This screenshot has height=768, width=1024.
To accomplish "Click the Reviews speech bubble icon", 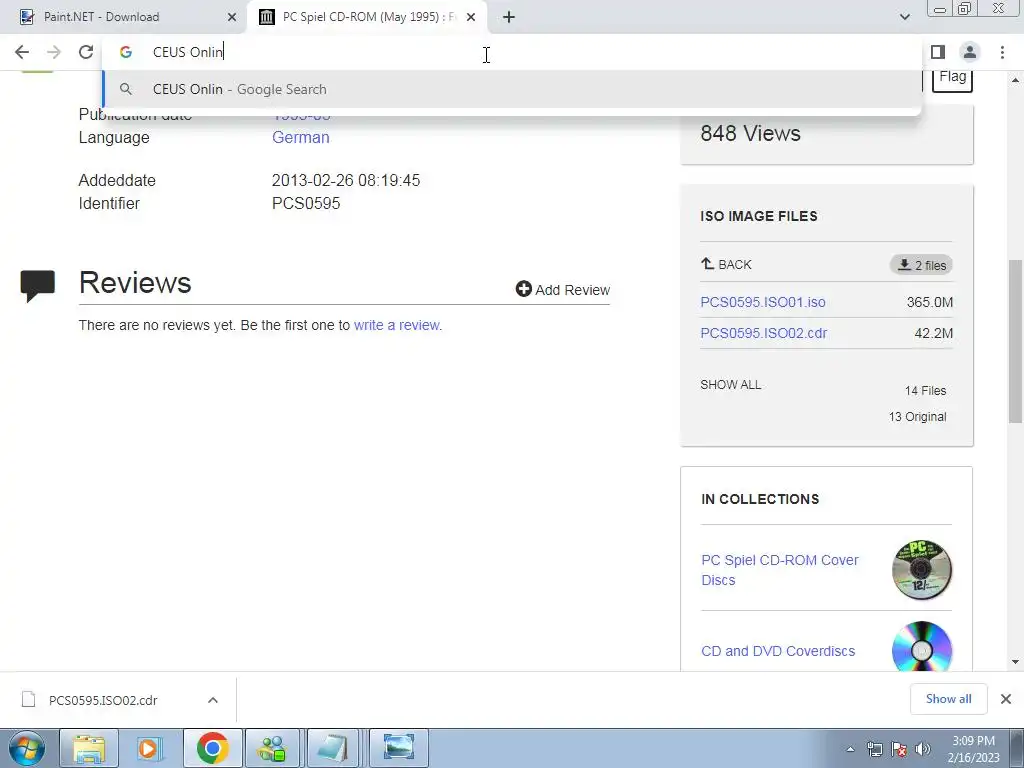I will 38,285.
